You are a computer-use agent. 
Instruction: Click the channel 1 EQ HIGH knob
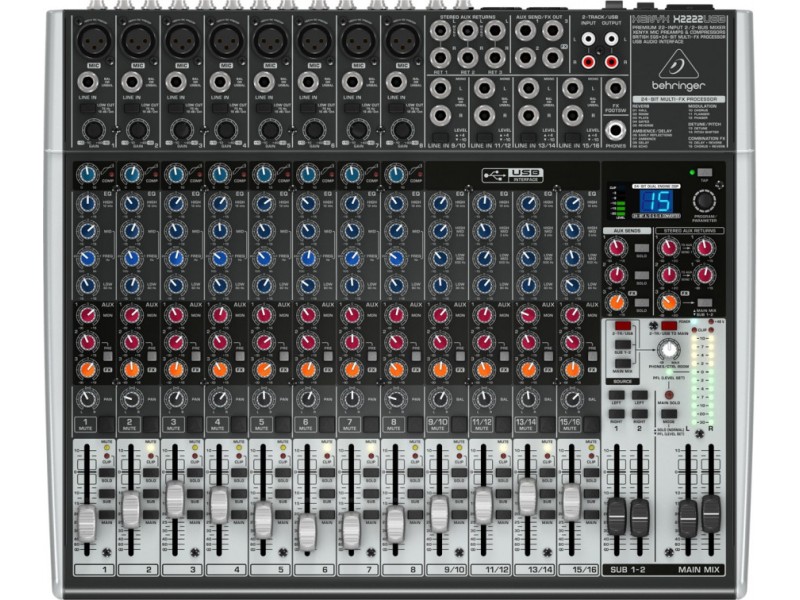pyautogui.click(x=87, y=204)
